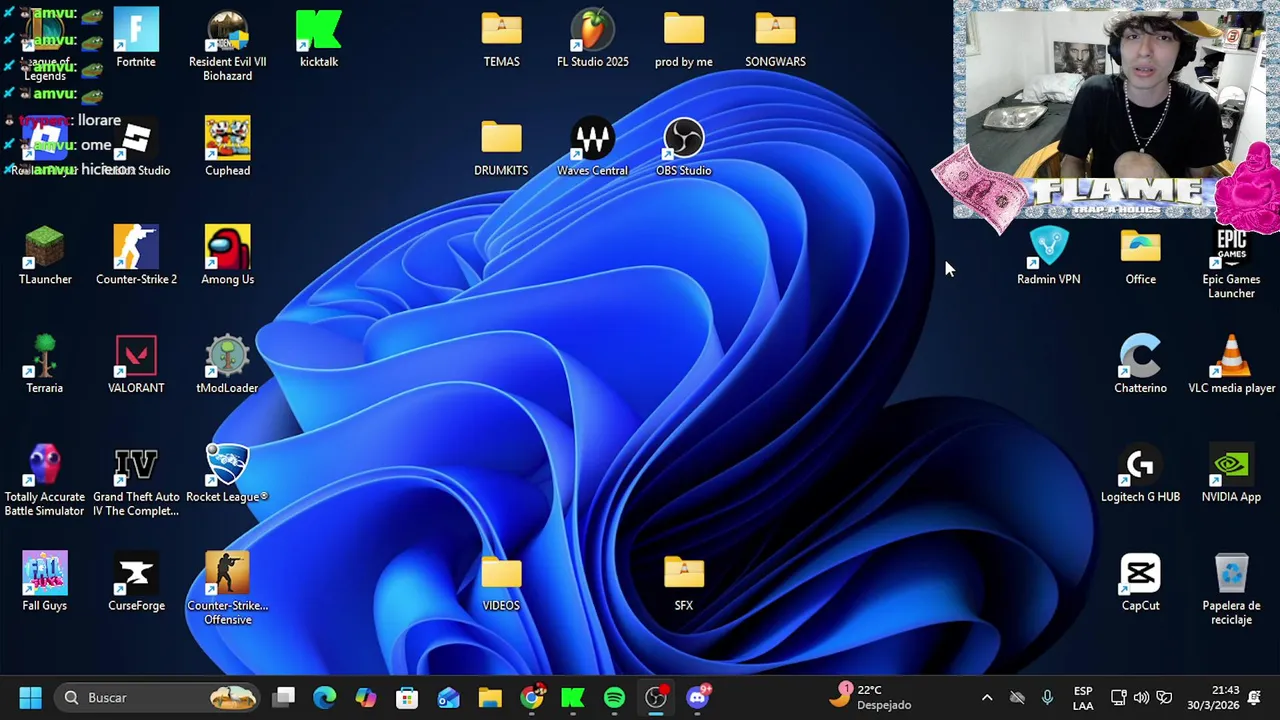This screenshot has width=1280, height=720.
Task: Launch Resident Evil VII Biohazard shortcut
Action: pyautogui.click(x=227, y=46)
